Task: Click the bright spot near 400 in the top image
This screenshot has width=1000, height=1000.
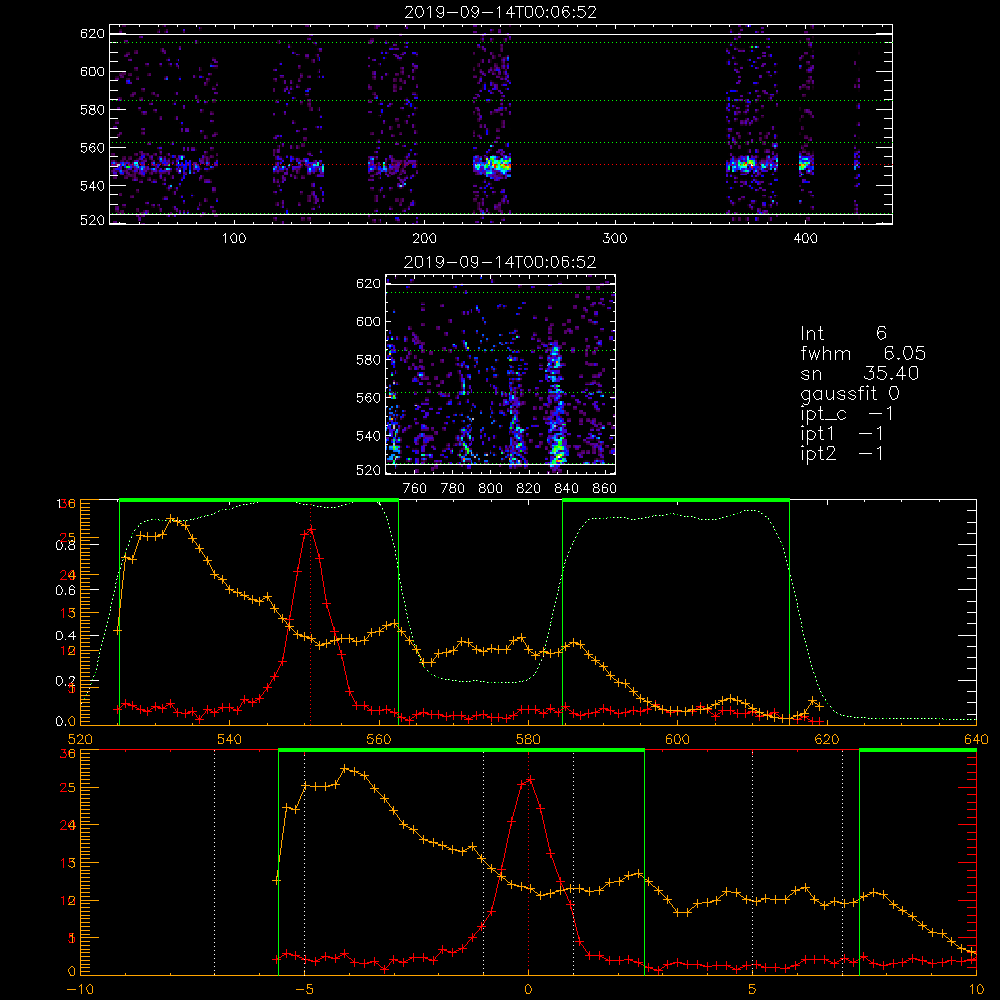Action: pyautogui.click(x=806, y=164)
